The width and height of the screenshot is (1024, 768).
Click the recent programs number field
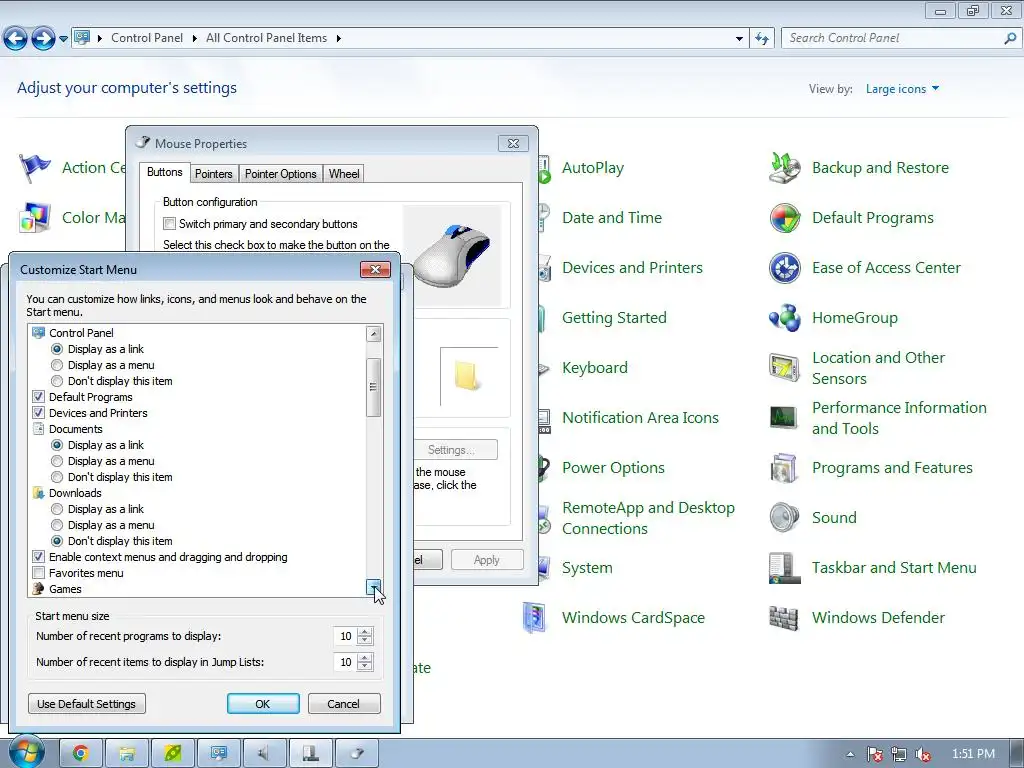345,636
